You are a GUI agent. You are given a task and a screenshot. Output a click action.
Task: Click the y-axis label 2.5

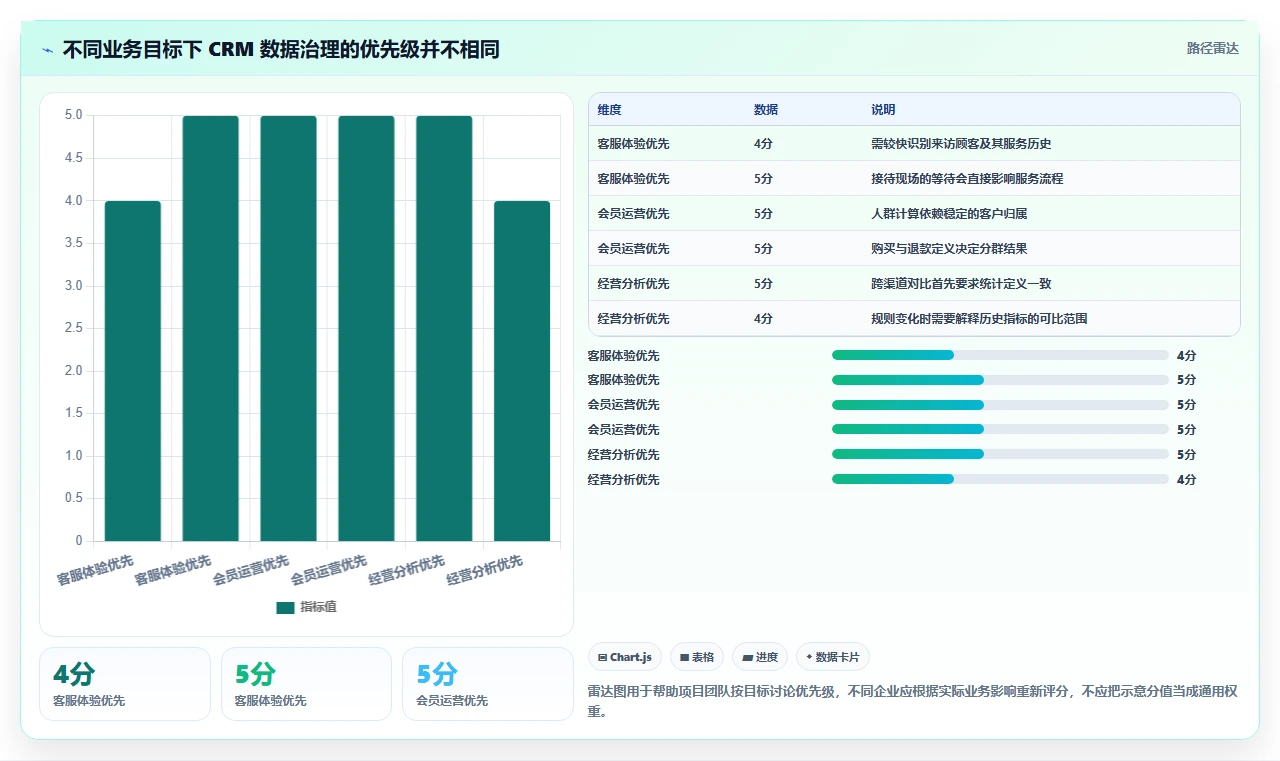[x=73, y=328]
